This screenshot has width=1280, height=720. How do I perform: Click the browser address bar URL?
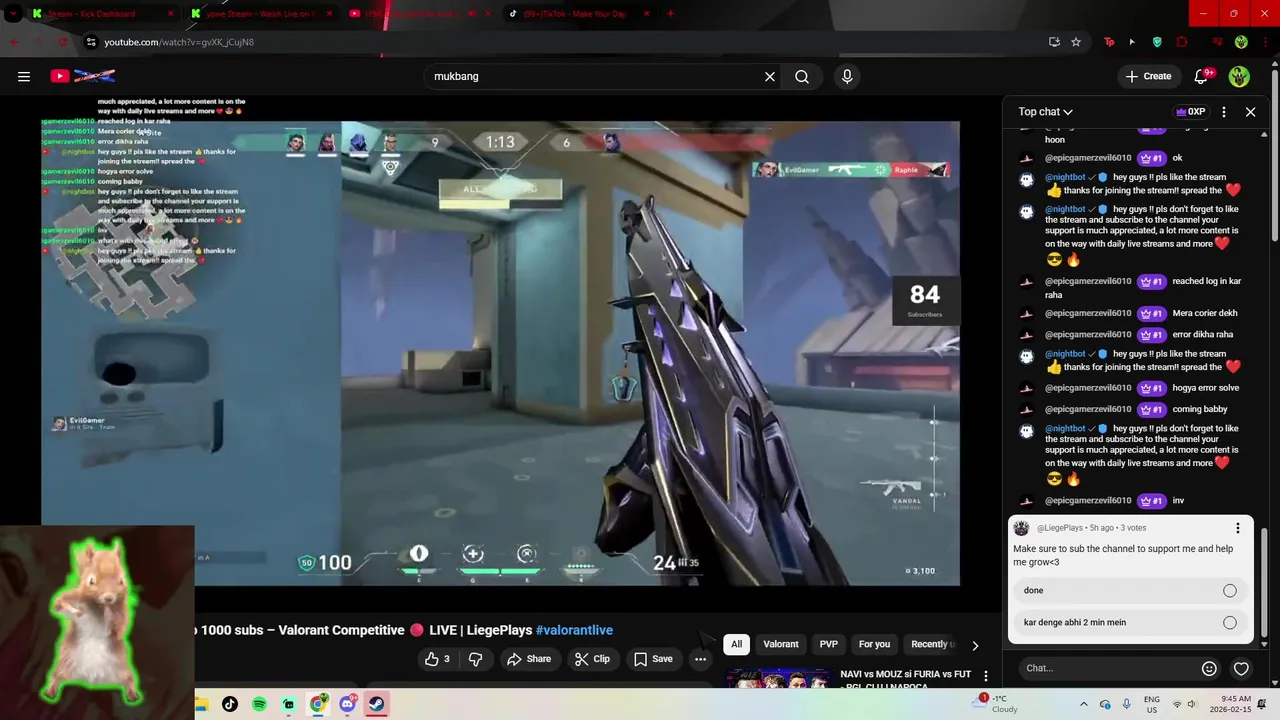coord(179,42)
